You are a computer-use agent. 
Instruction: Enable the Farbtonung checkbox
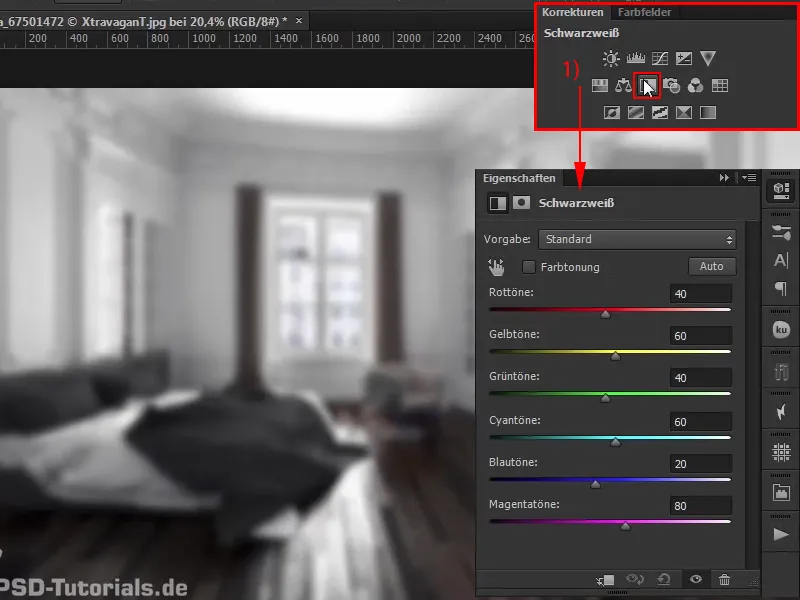[x=527, y=266]
